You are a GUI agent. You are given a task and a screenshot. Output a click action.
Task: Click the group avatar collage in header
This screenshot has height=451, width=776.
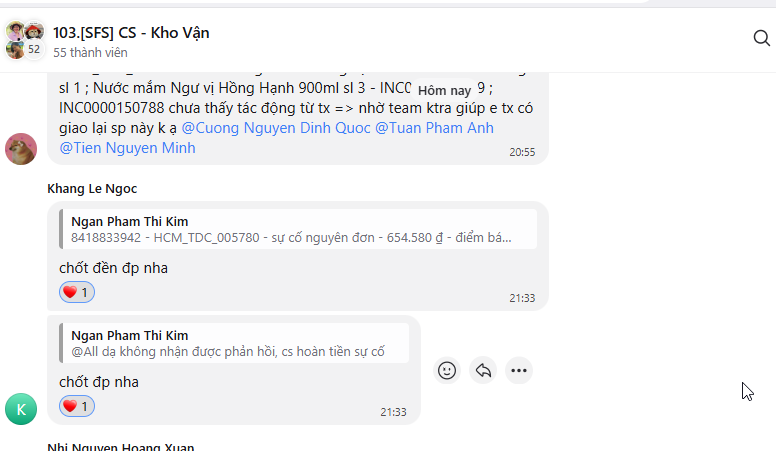(25, 40)
